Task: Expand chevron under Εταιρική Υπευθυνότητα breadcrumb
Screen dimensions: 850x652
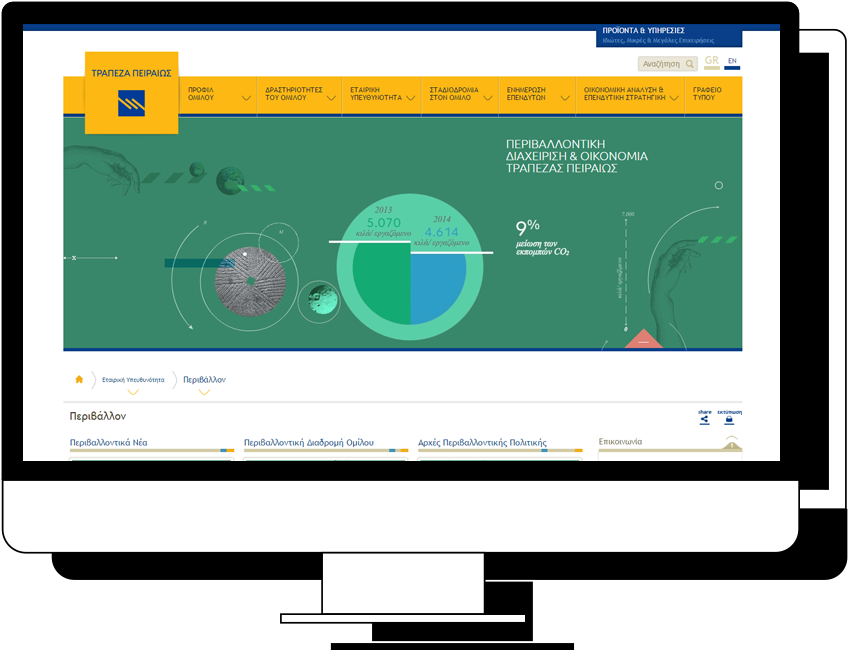Action: tap(133, 392)
